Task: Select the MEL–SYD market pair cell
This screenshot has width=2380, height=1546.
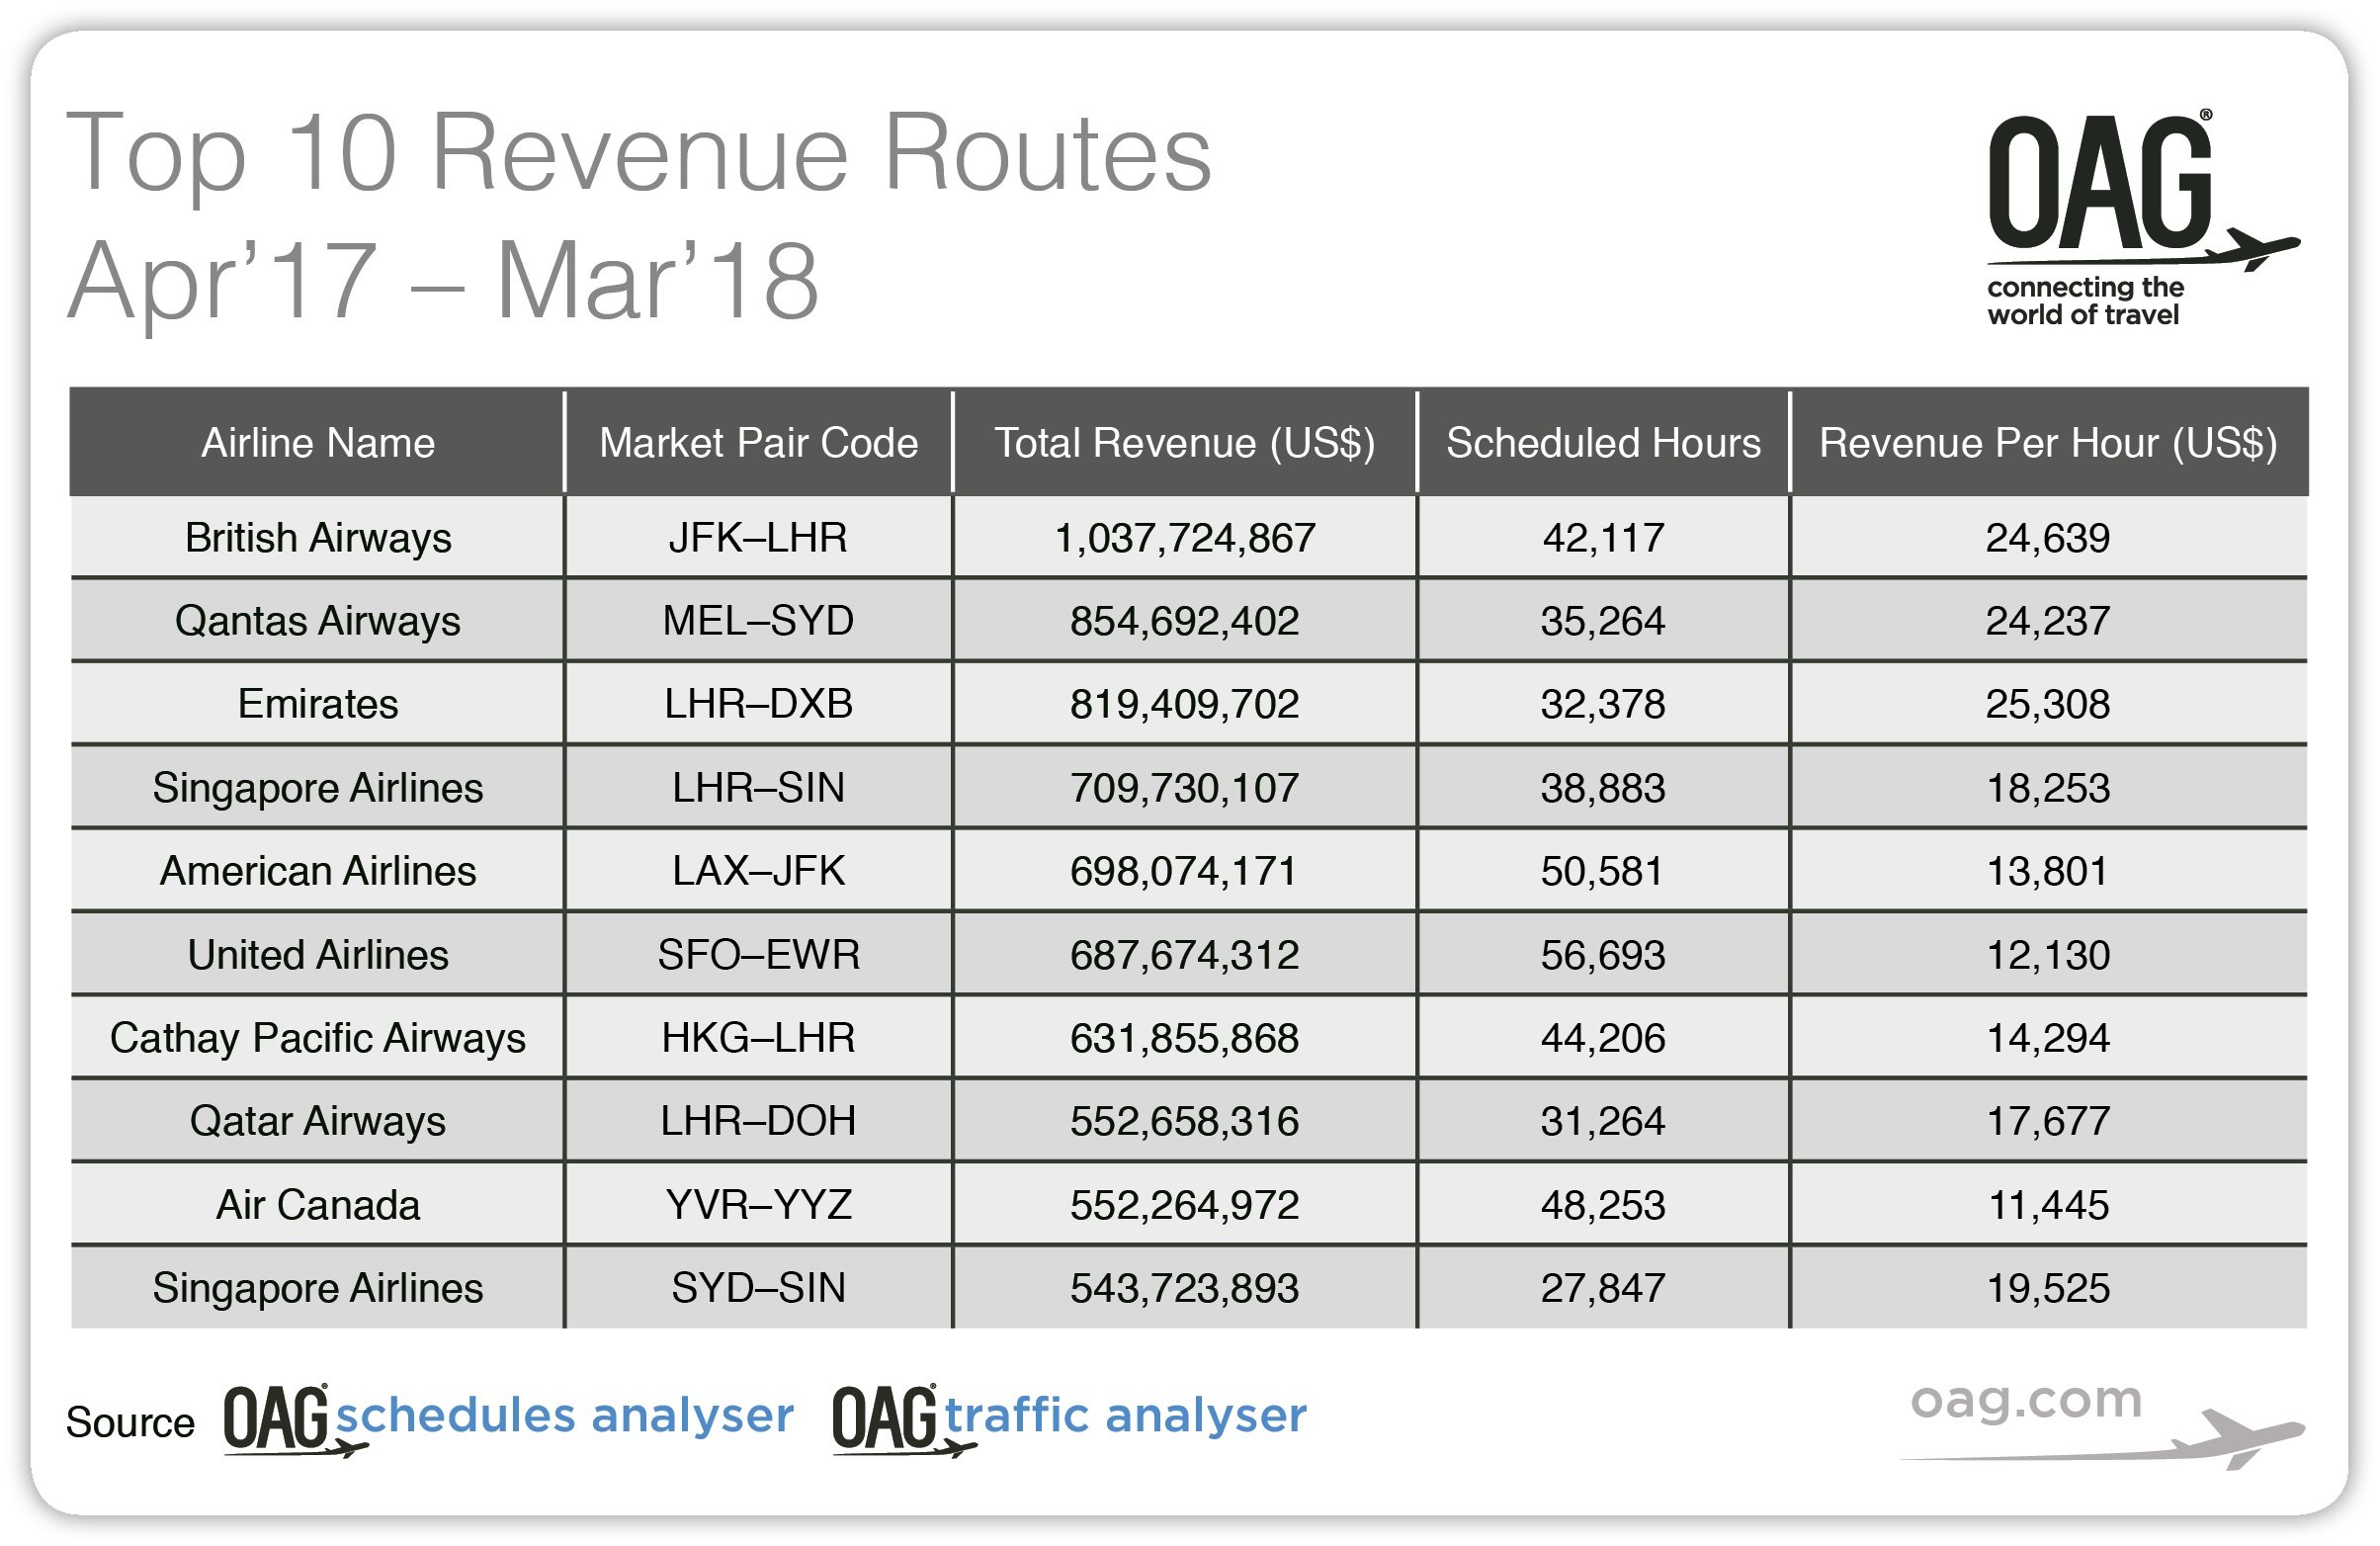Action: coord(758,621)
